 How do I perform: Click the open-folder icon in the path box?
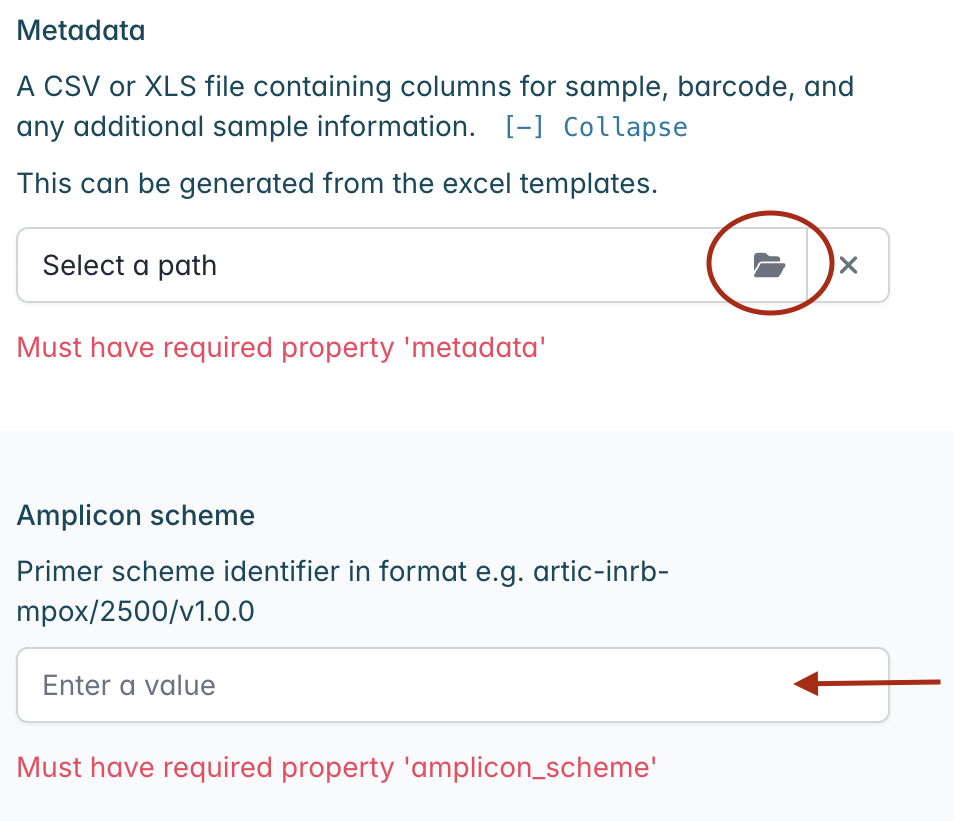(769, 266)
